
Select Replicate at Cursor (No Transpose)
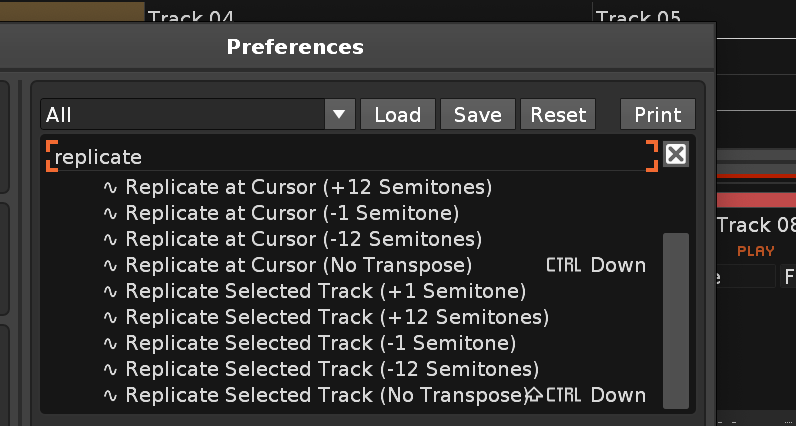[298, 265]
